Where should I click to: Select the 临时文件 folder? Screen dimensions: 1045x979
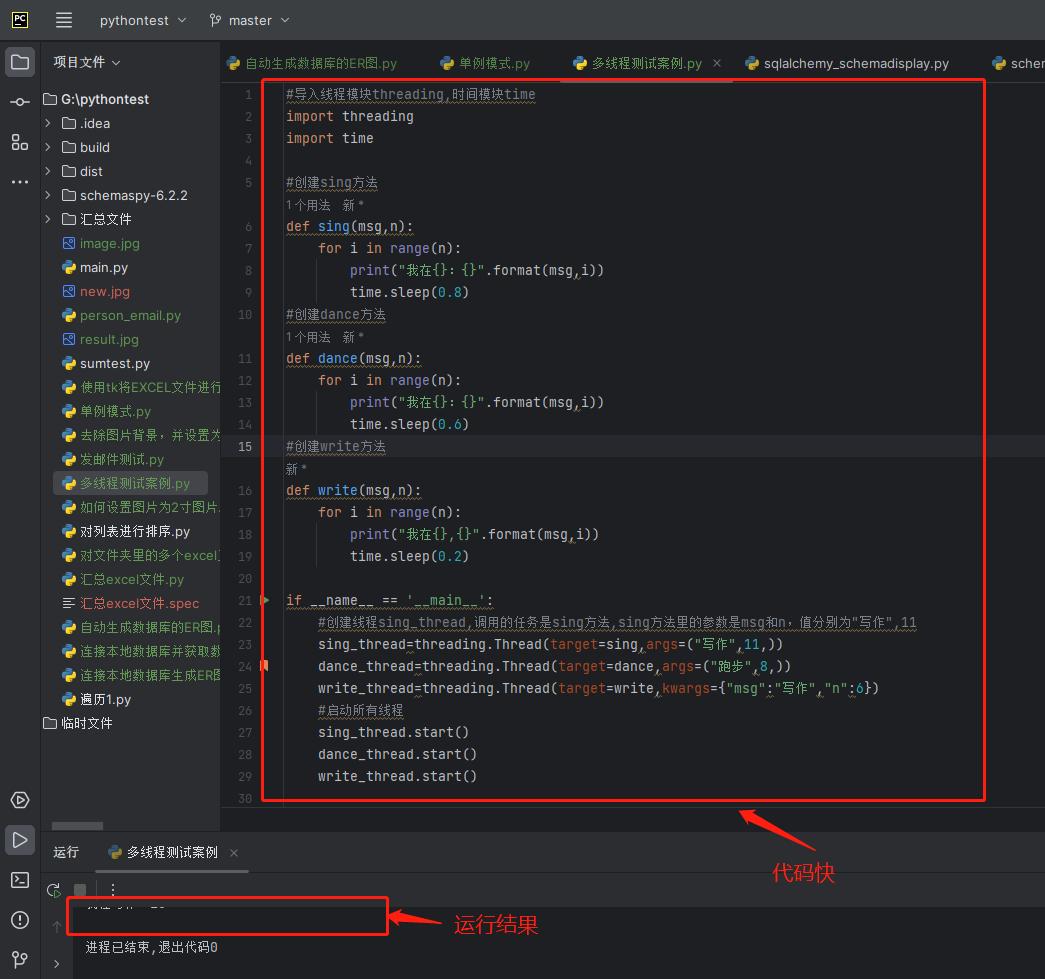click(78, 723)
